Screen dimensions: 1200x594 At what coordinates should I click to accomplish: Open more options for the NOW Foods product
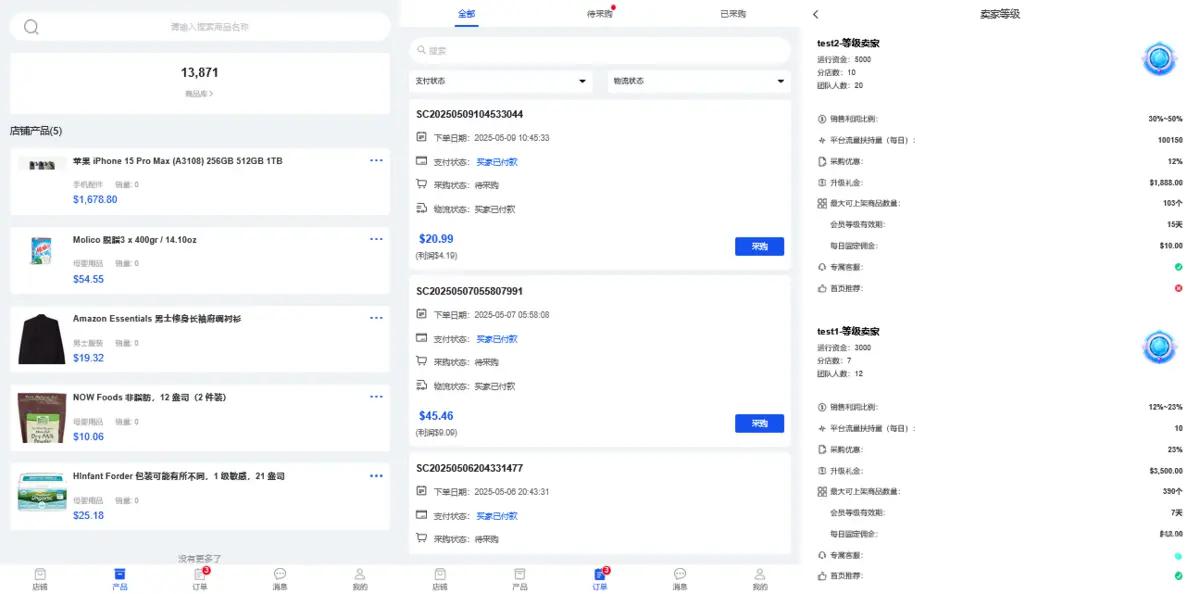click(x=376, y=397)
